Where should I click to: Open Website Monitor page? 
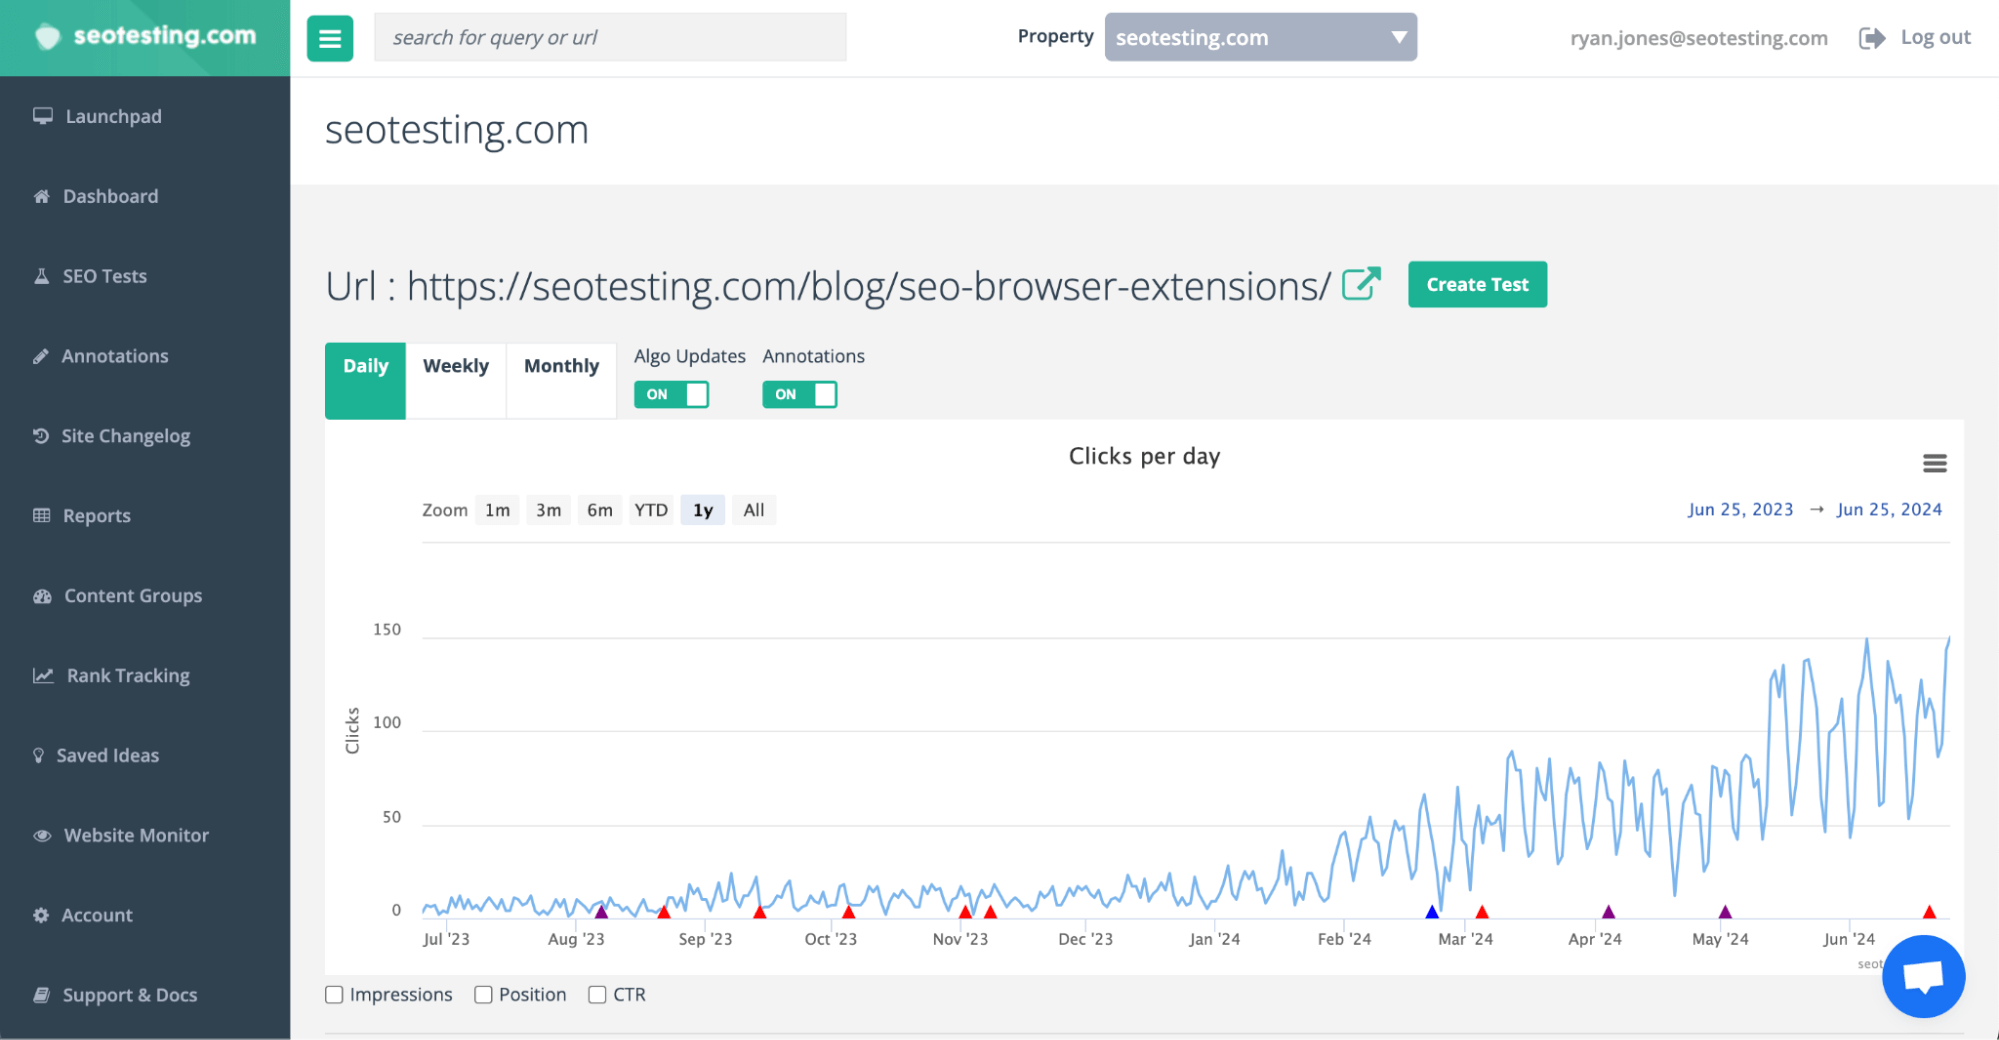tap(136, 836)
